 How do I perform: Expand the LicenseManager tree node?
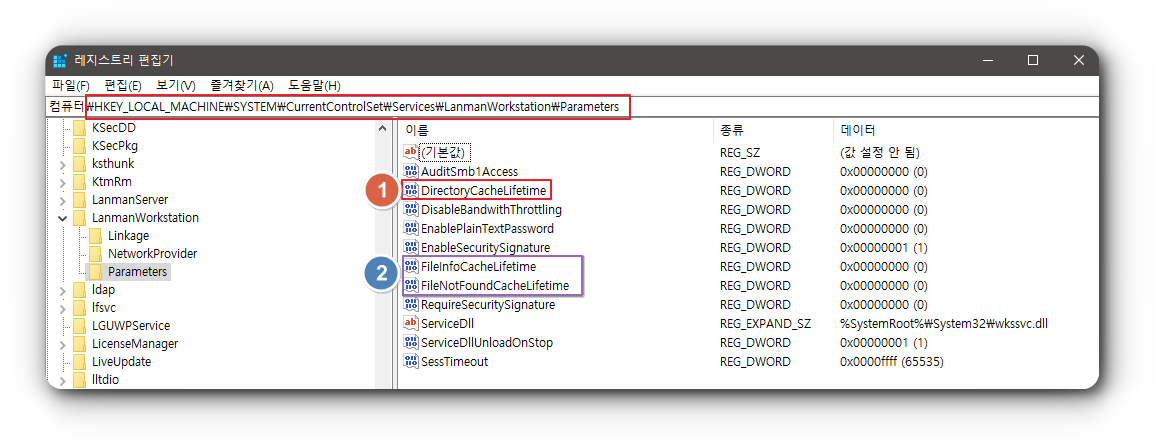pyautogui.click(x=63, y=343)
